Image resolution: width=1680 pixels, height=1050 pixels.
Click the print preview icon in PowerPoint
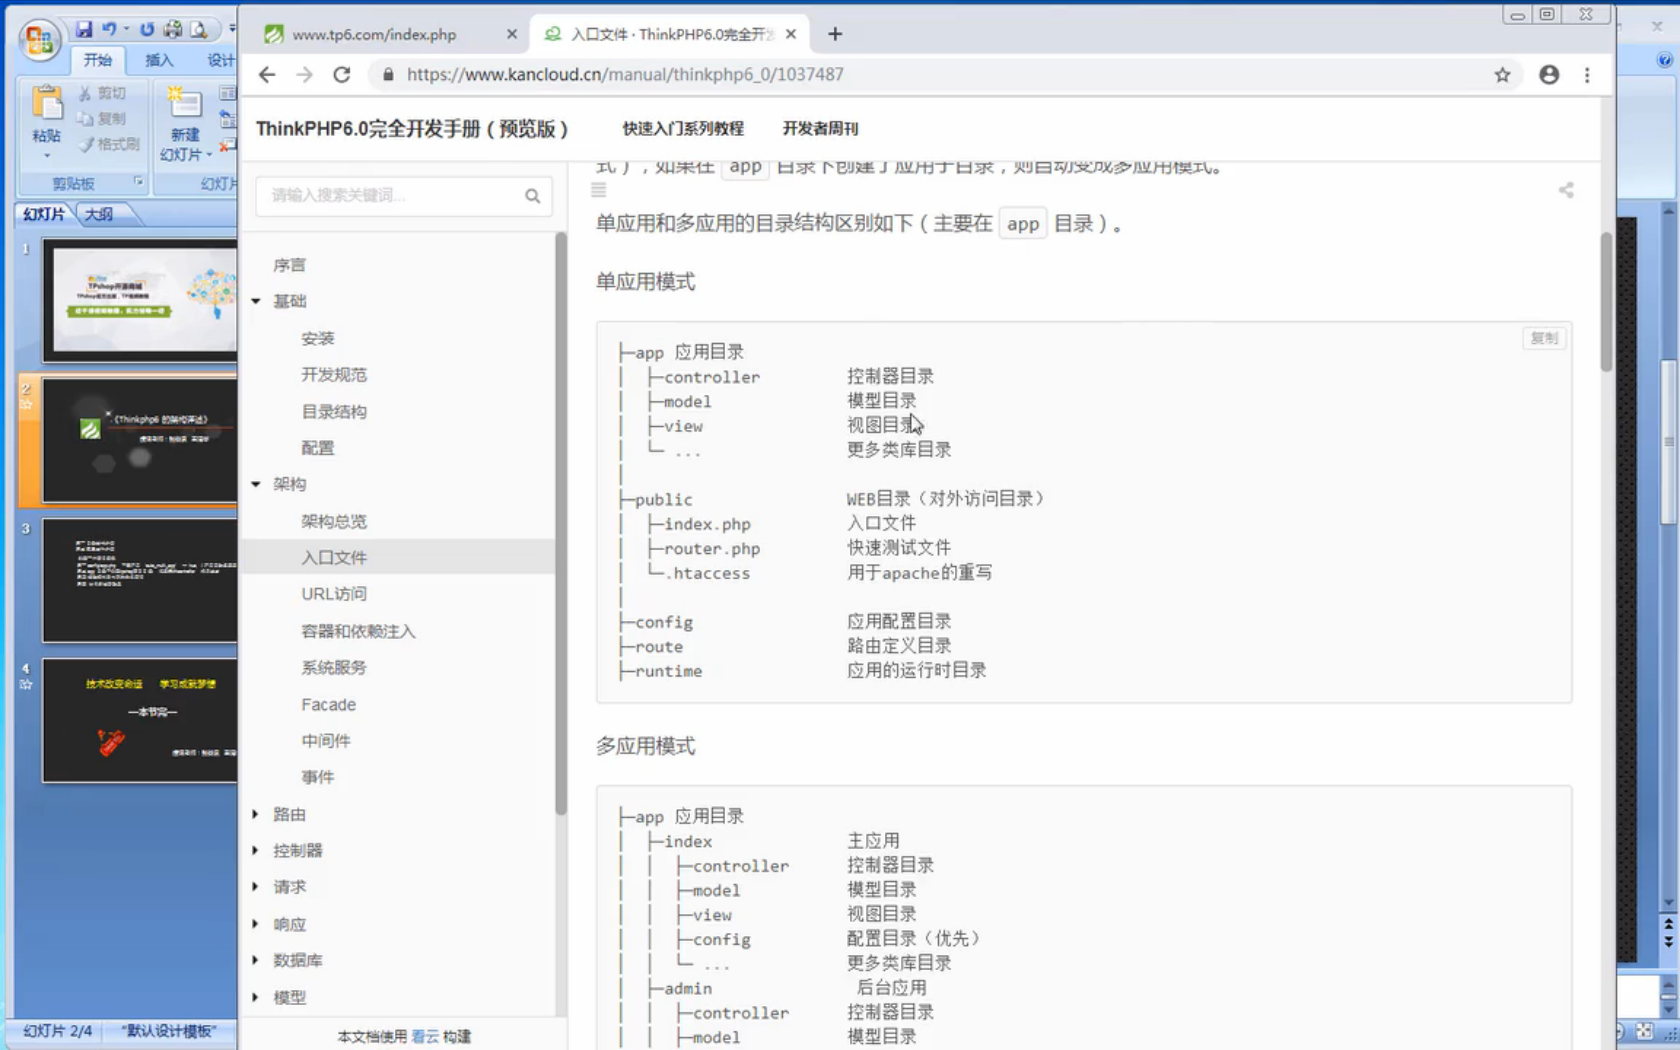pyautogui.click(x=199, y=29)
